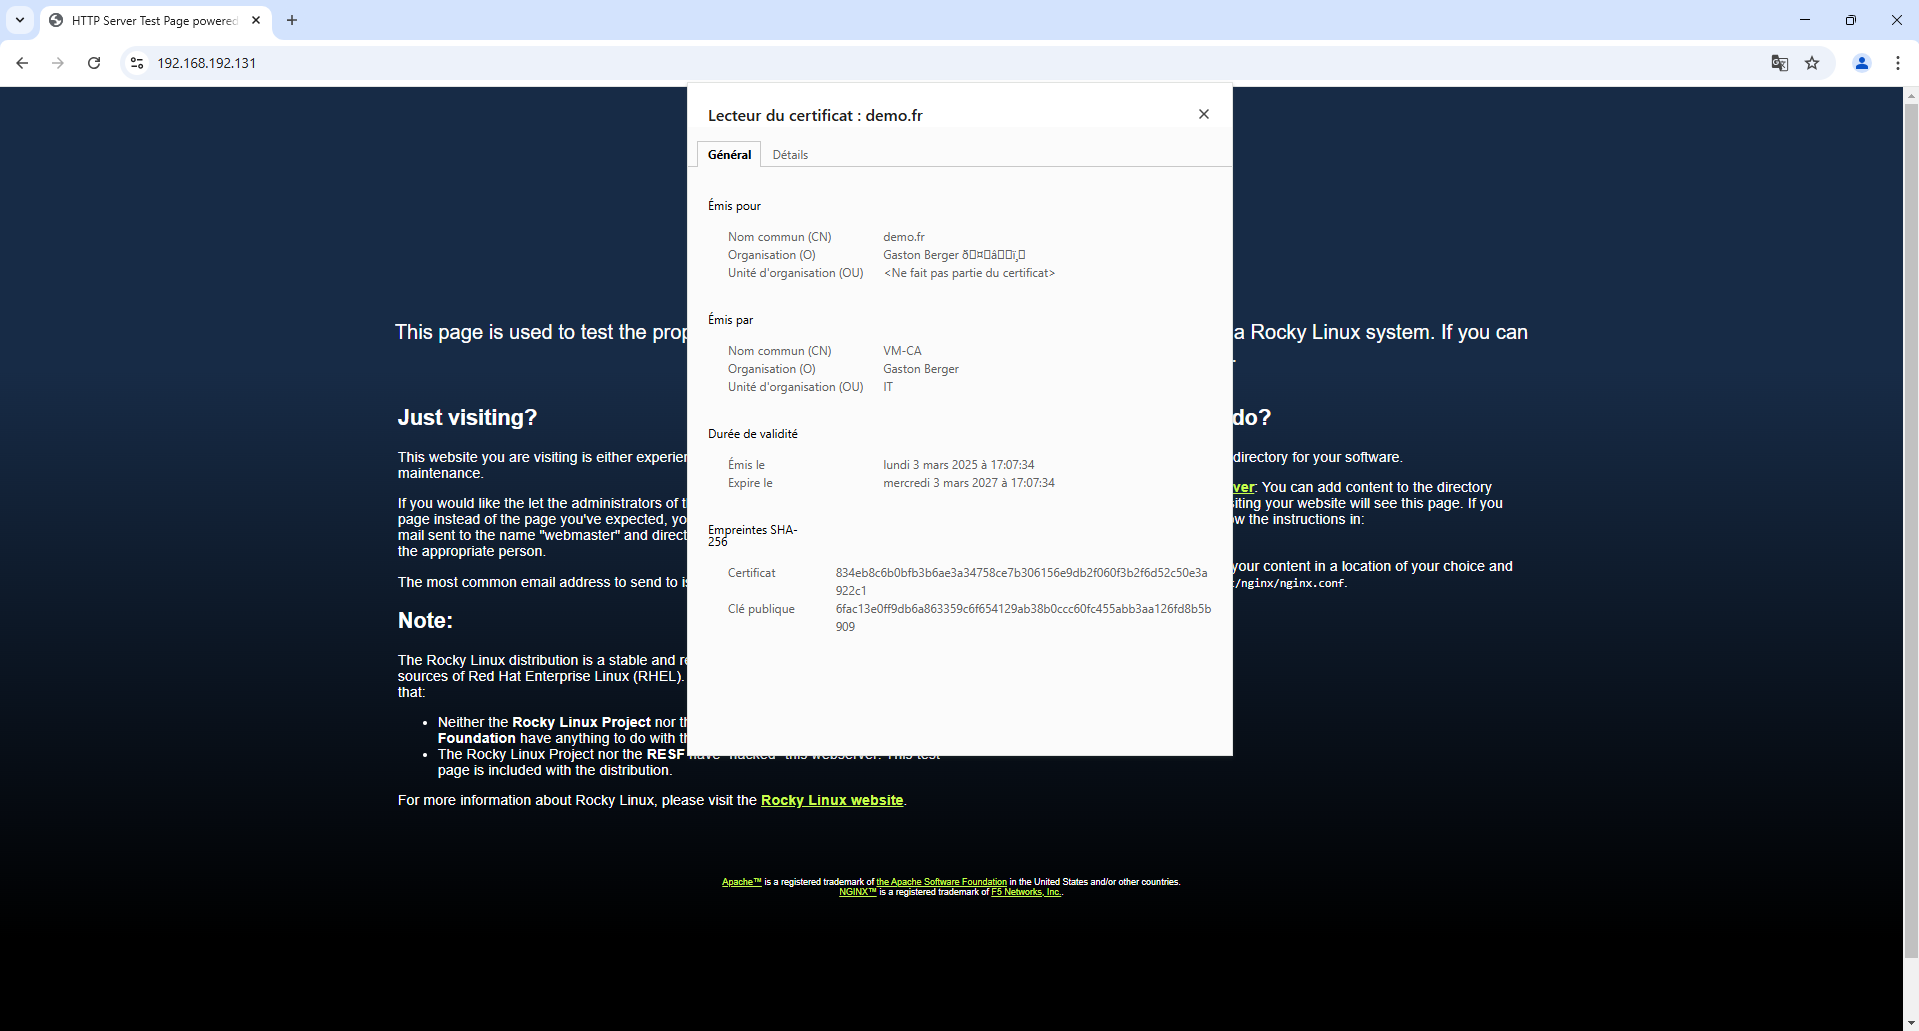Open the Apache Software Foundation link

(941, 882)
